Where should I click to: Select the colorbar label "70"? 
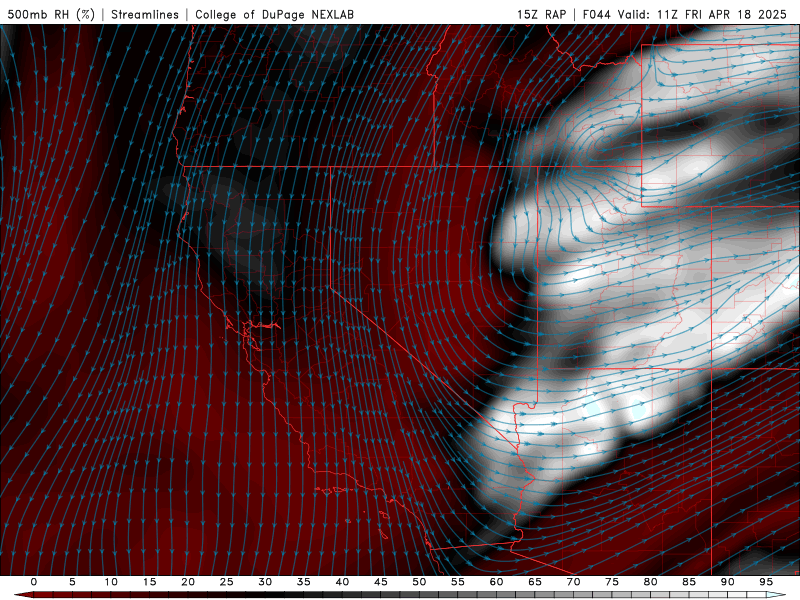point(573,582)
